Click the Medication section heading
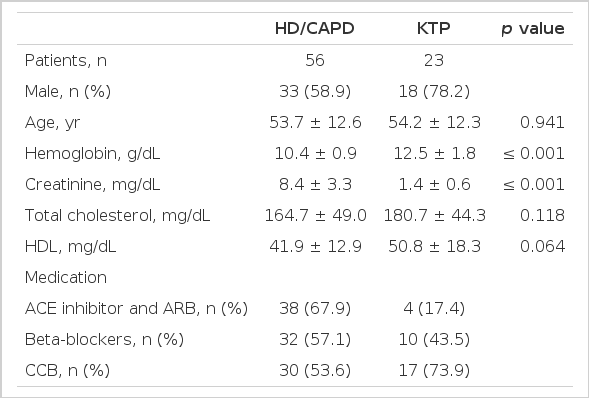Image resolution: width=589 pixels, height=398 pixels. (x=66, y=277)
